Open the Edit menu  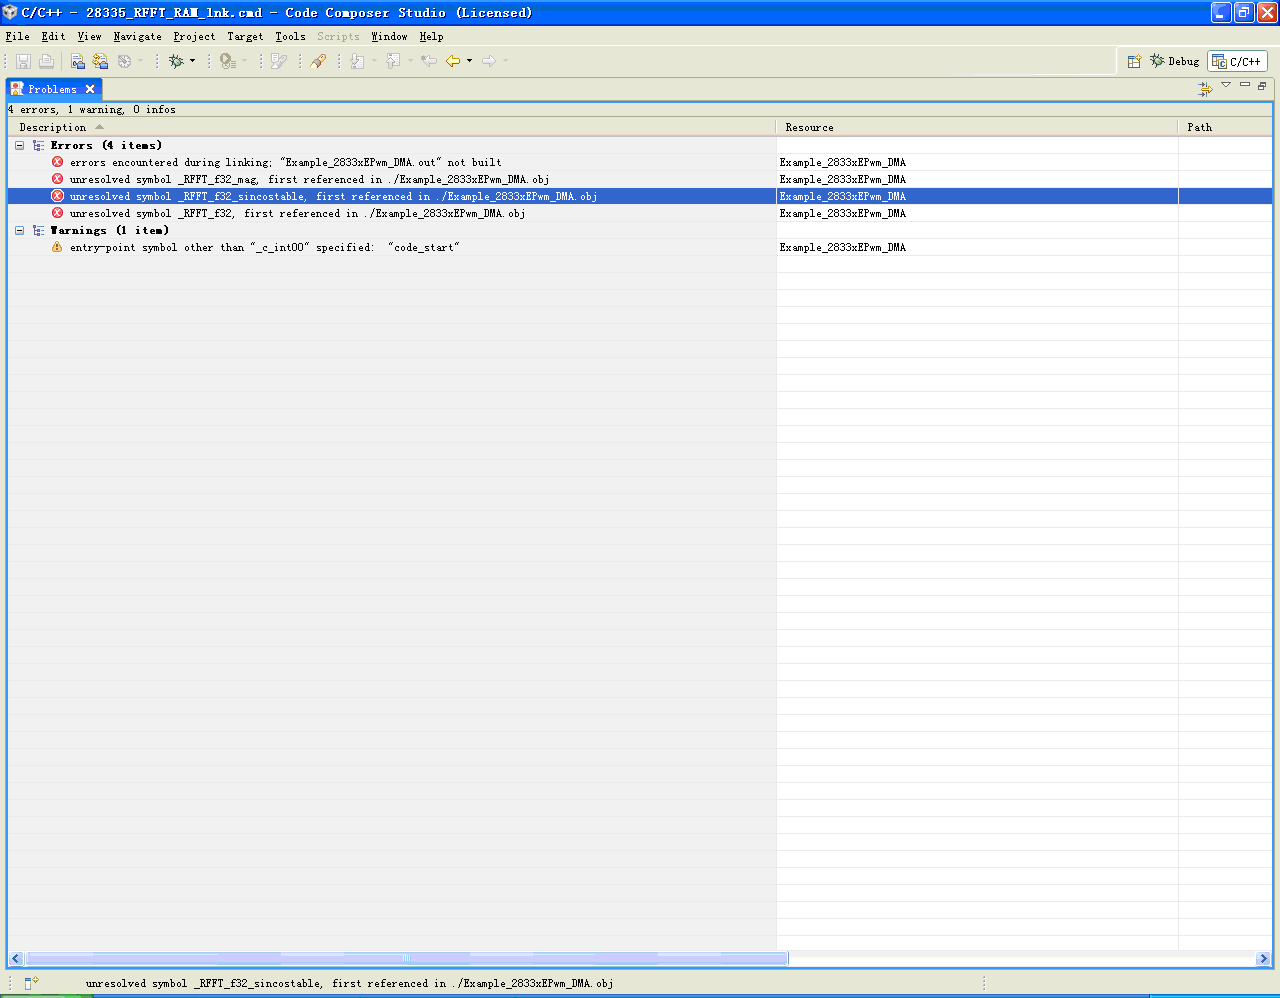[x=53, y=36]
